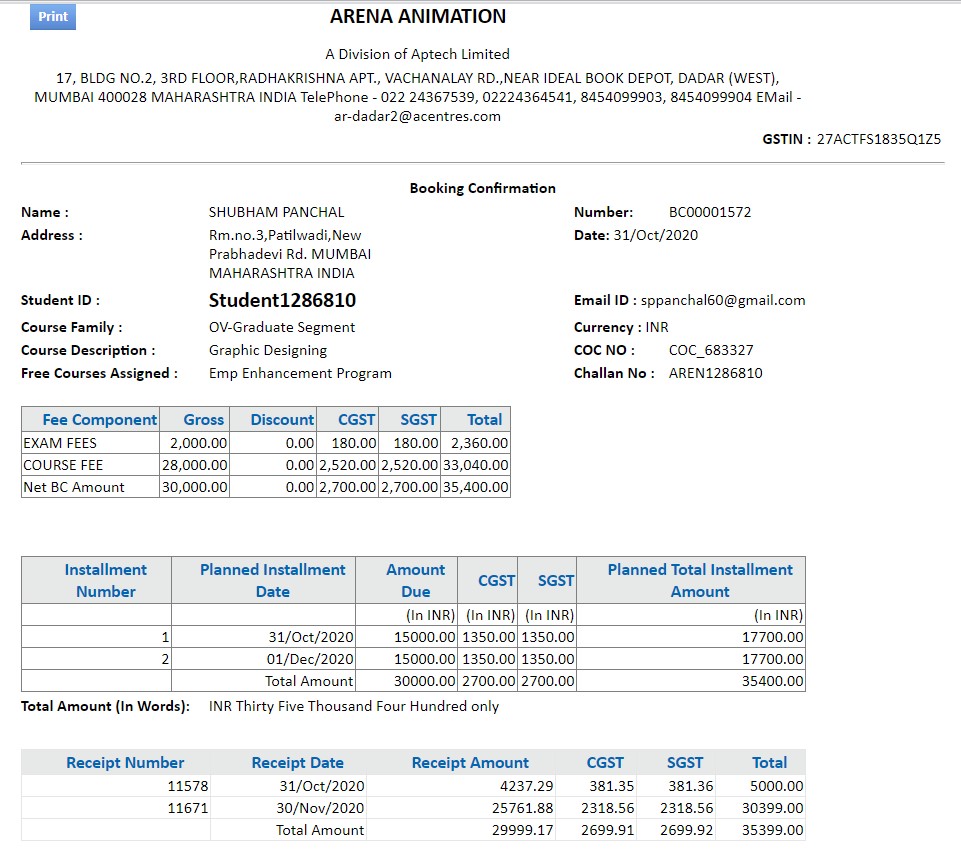Select the name SHUBHAM PANCHAL
Screen dimensions: 961x853
[276, 212]
